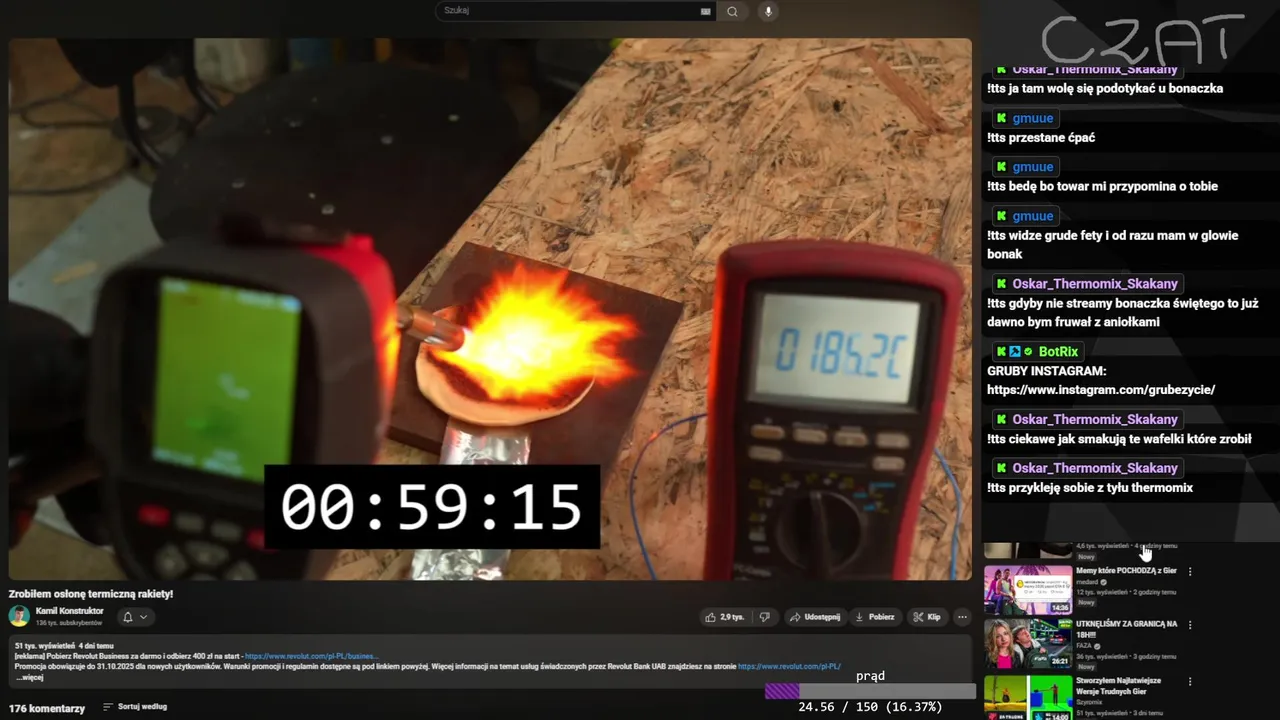Expand description with ...więcej

coord(29,677)
